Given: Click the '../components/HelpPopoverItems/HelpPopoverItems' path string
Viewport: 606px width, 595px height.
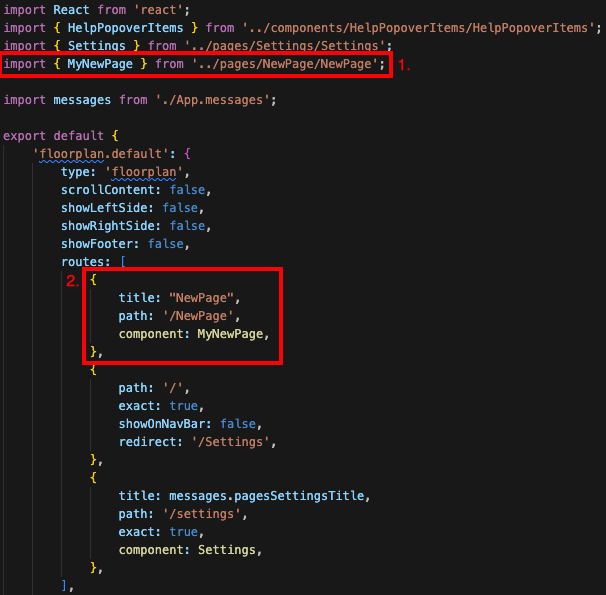Looking at the screenshot, I should [418, 28].
